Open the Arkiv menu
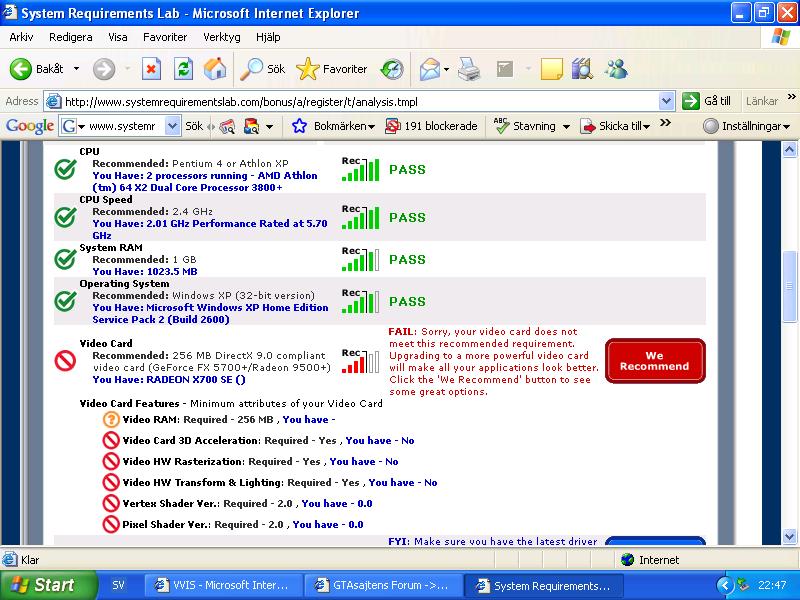The height and width of the screenshot is (600, 800). click(x=21, y=37)
